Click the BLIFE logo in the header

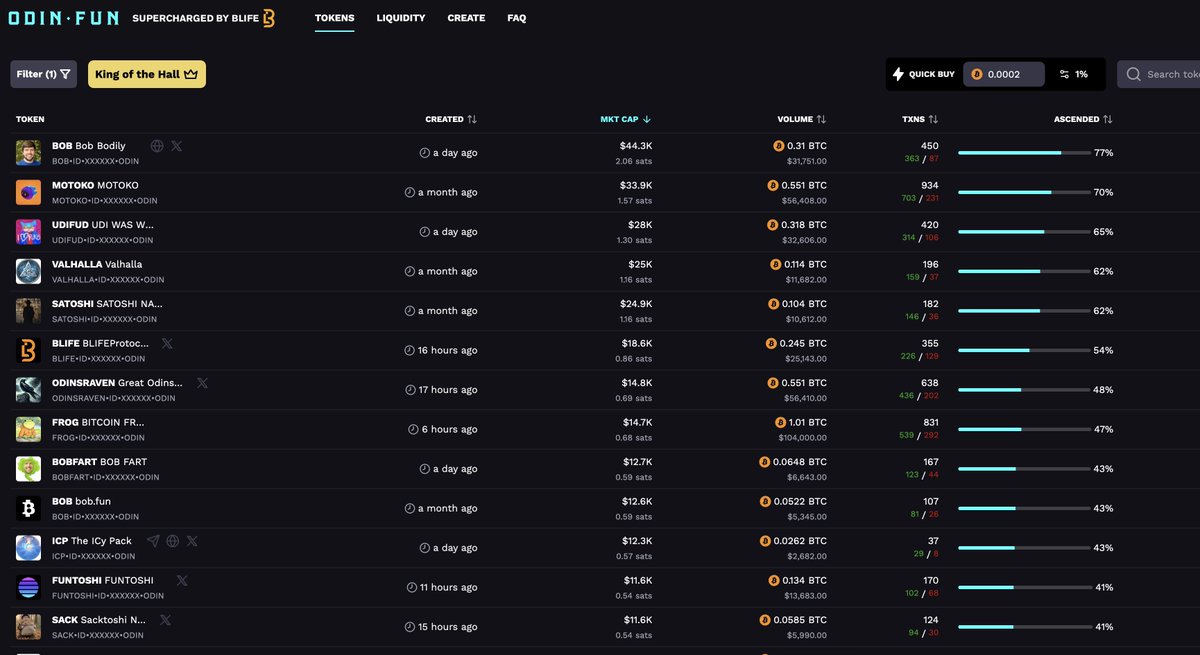(x=268, y=18)
